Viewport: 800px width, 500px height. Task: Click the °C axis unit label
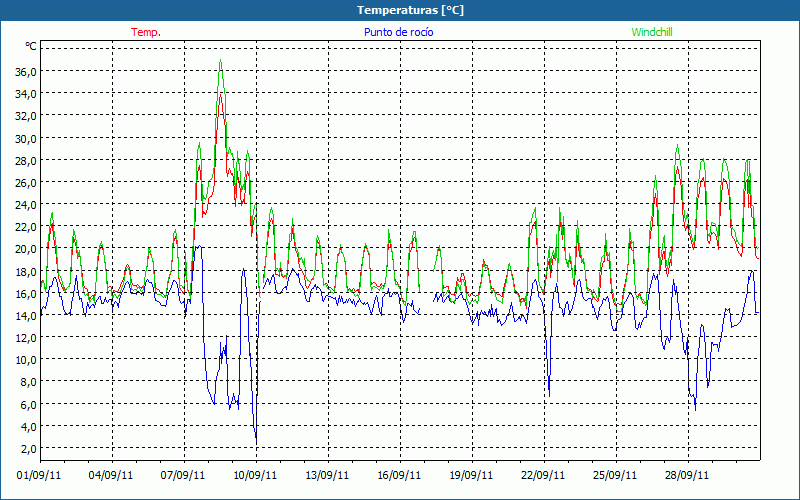31,46
